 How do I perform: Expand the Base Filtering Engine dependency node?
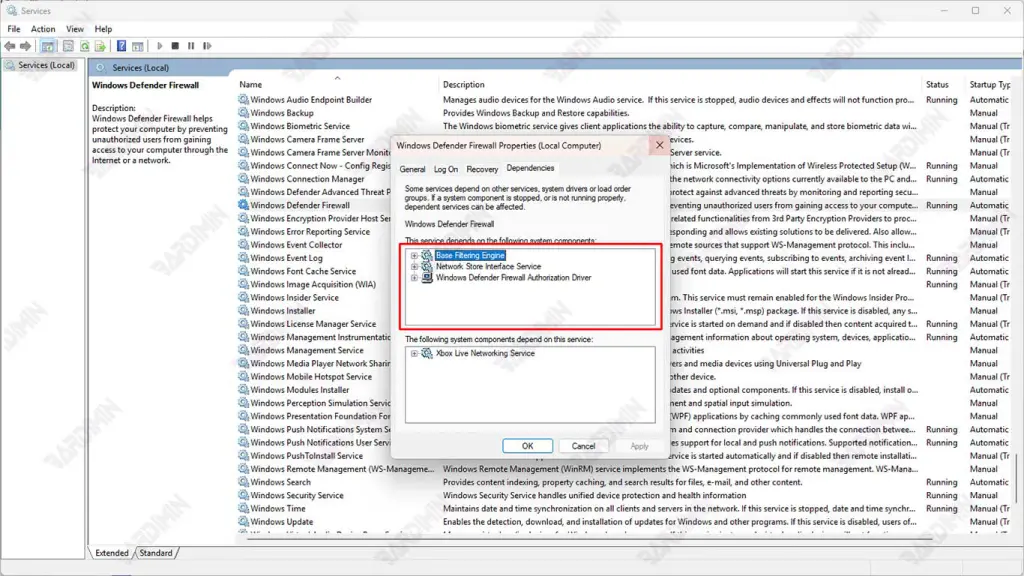414,255
